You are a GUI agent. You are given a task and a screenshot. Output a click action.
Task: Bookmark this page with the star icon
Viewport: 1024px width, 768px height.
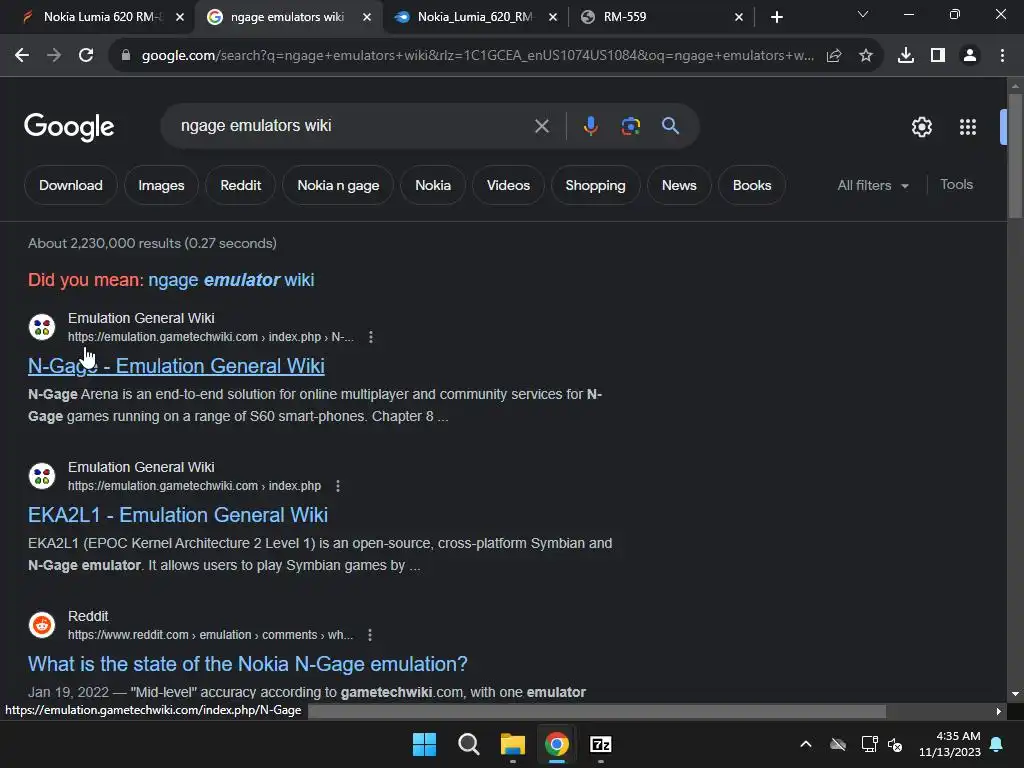pyautogui.click(x=866, y=56)
